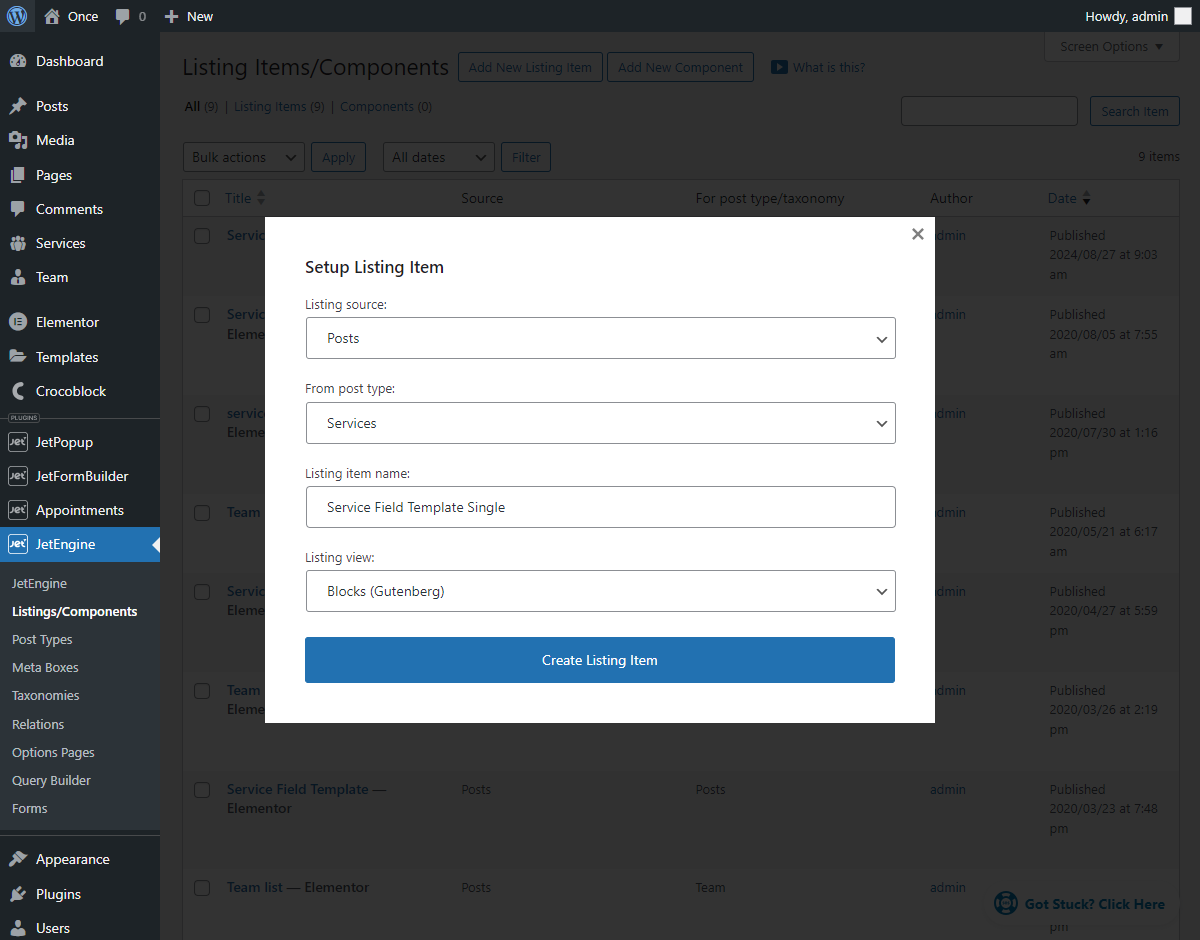This screenshot has width=1200, height=940.
Task: Open the Listing view dropdown
Action: click(600, 591)
